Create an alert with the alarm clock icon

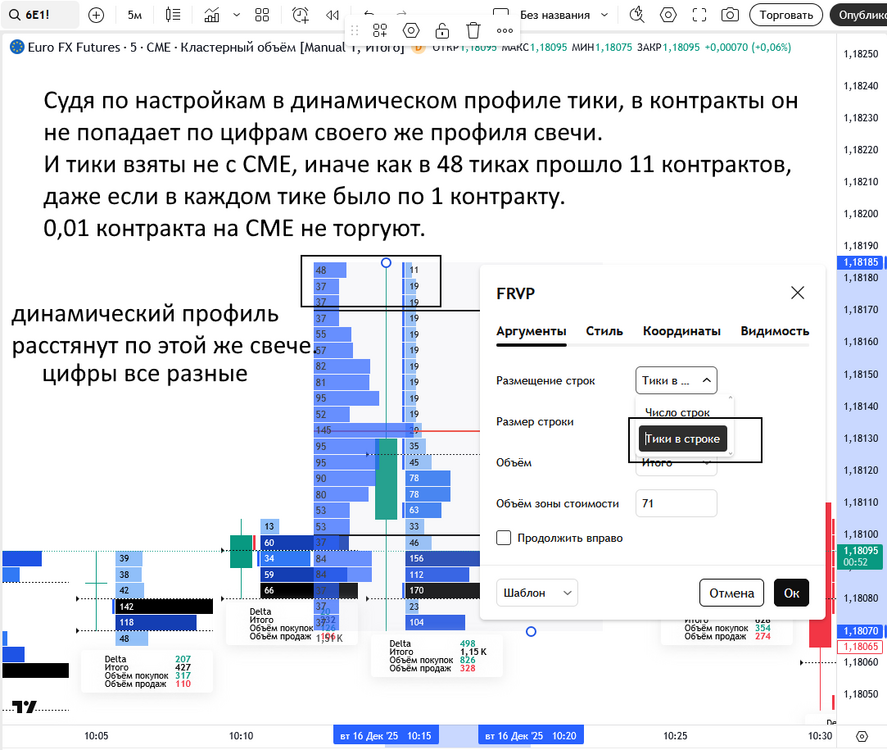pos(300,15)
